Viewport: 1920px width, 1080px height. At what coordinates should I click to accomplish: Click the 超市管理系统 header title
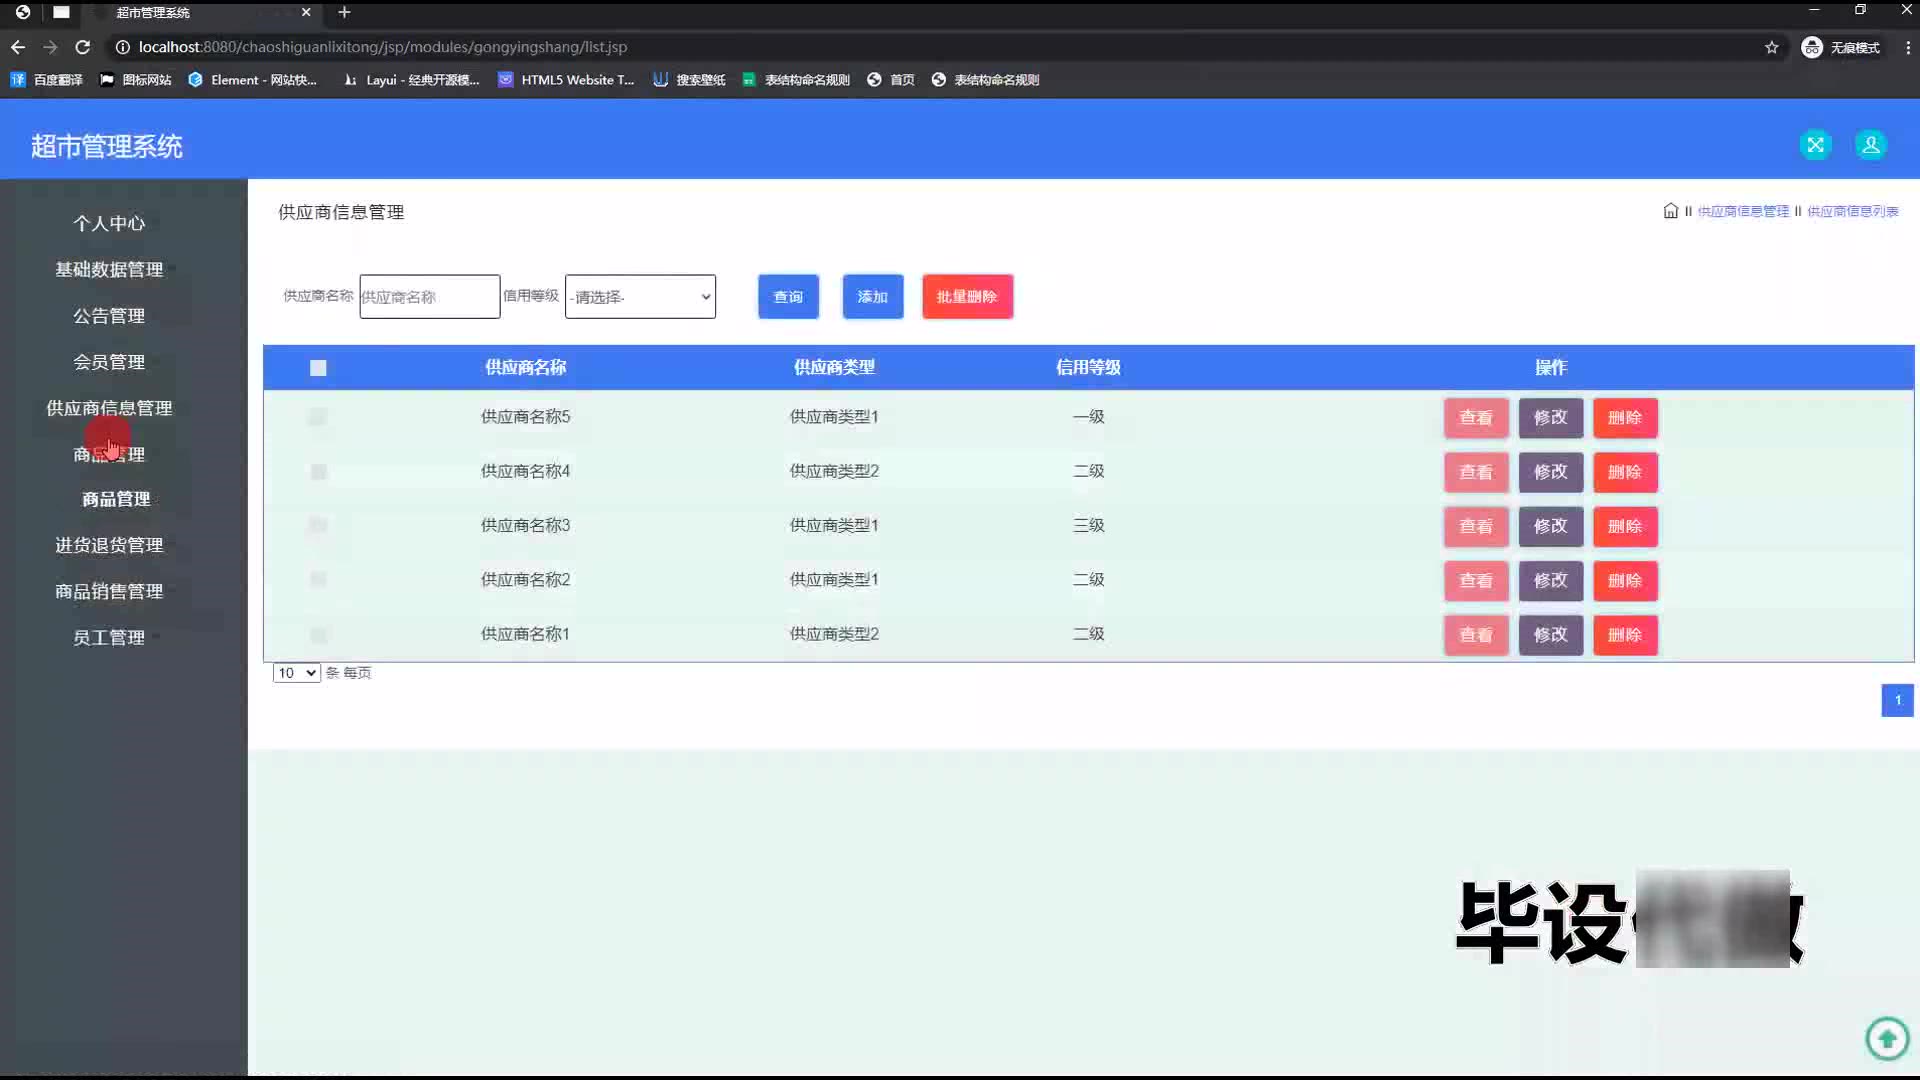point(107,146)
